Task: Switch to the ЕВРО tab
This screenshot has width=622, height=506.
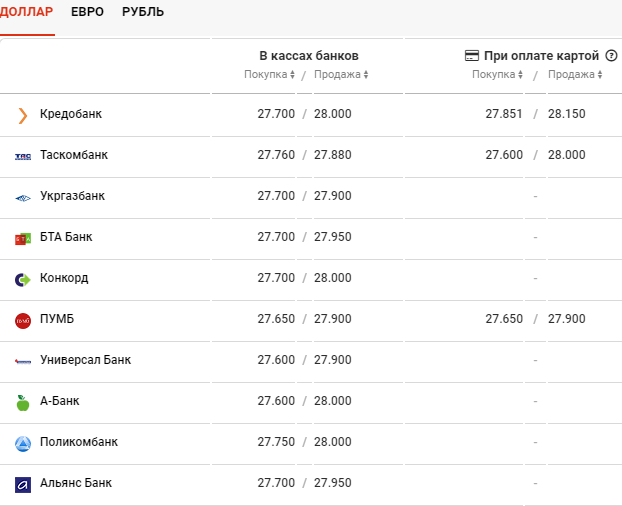Action: click(87, 12)
